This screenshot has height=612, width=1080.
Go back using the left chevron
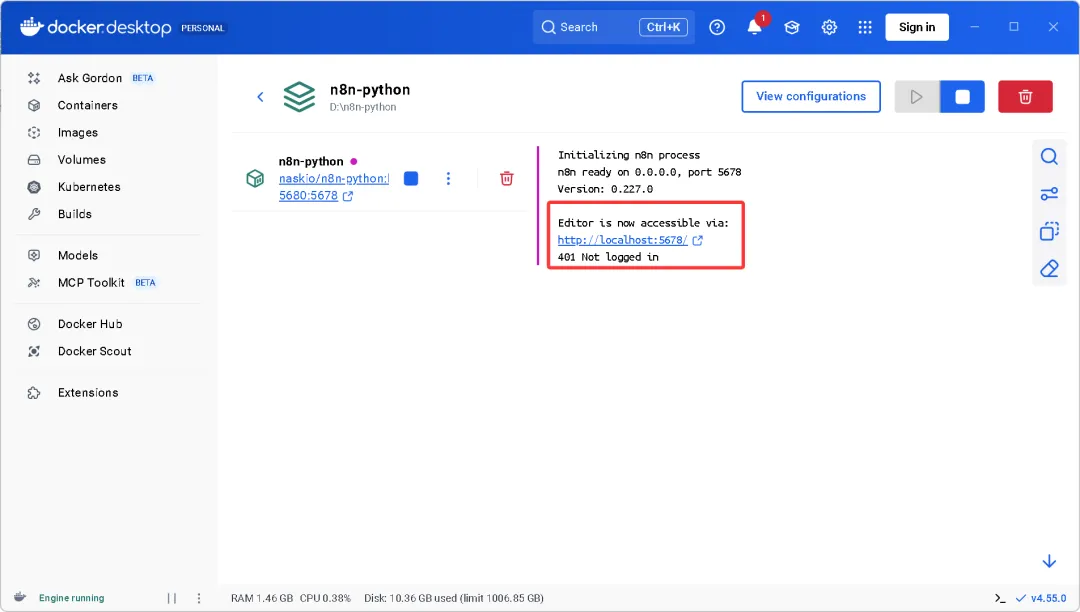[260, 97]
